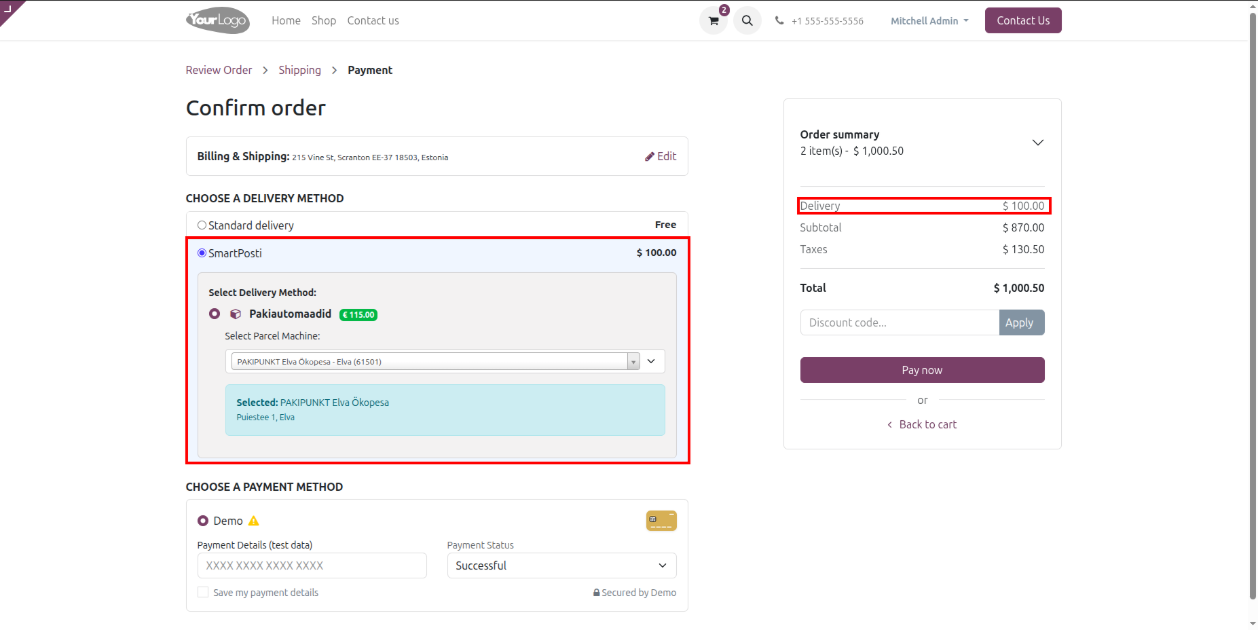
Task: Click the parcel box icon by Pakiautomaadid
Action: [235, 314]
